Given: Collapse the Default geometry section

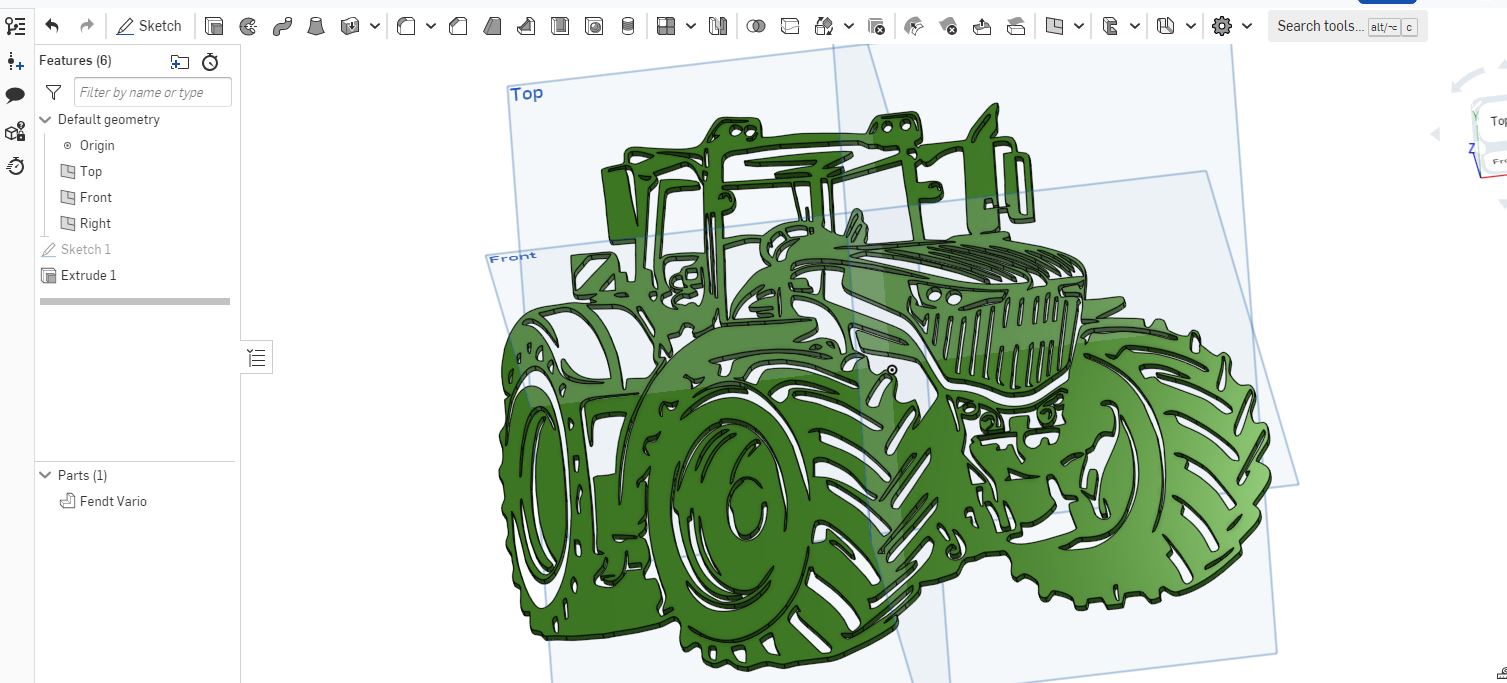Looking at the screenshot, I should [x=45, y=119].
